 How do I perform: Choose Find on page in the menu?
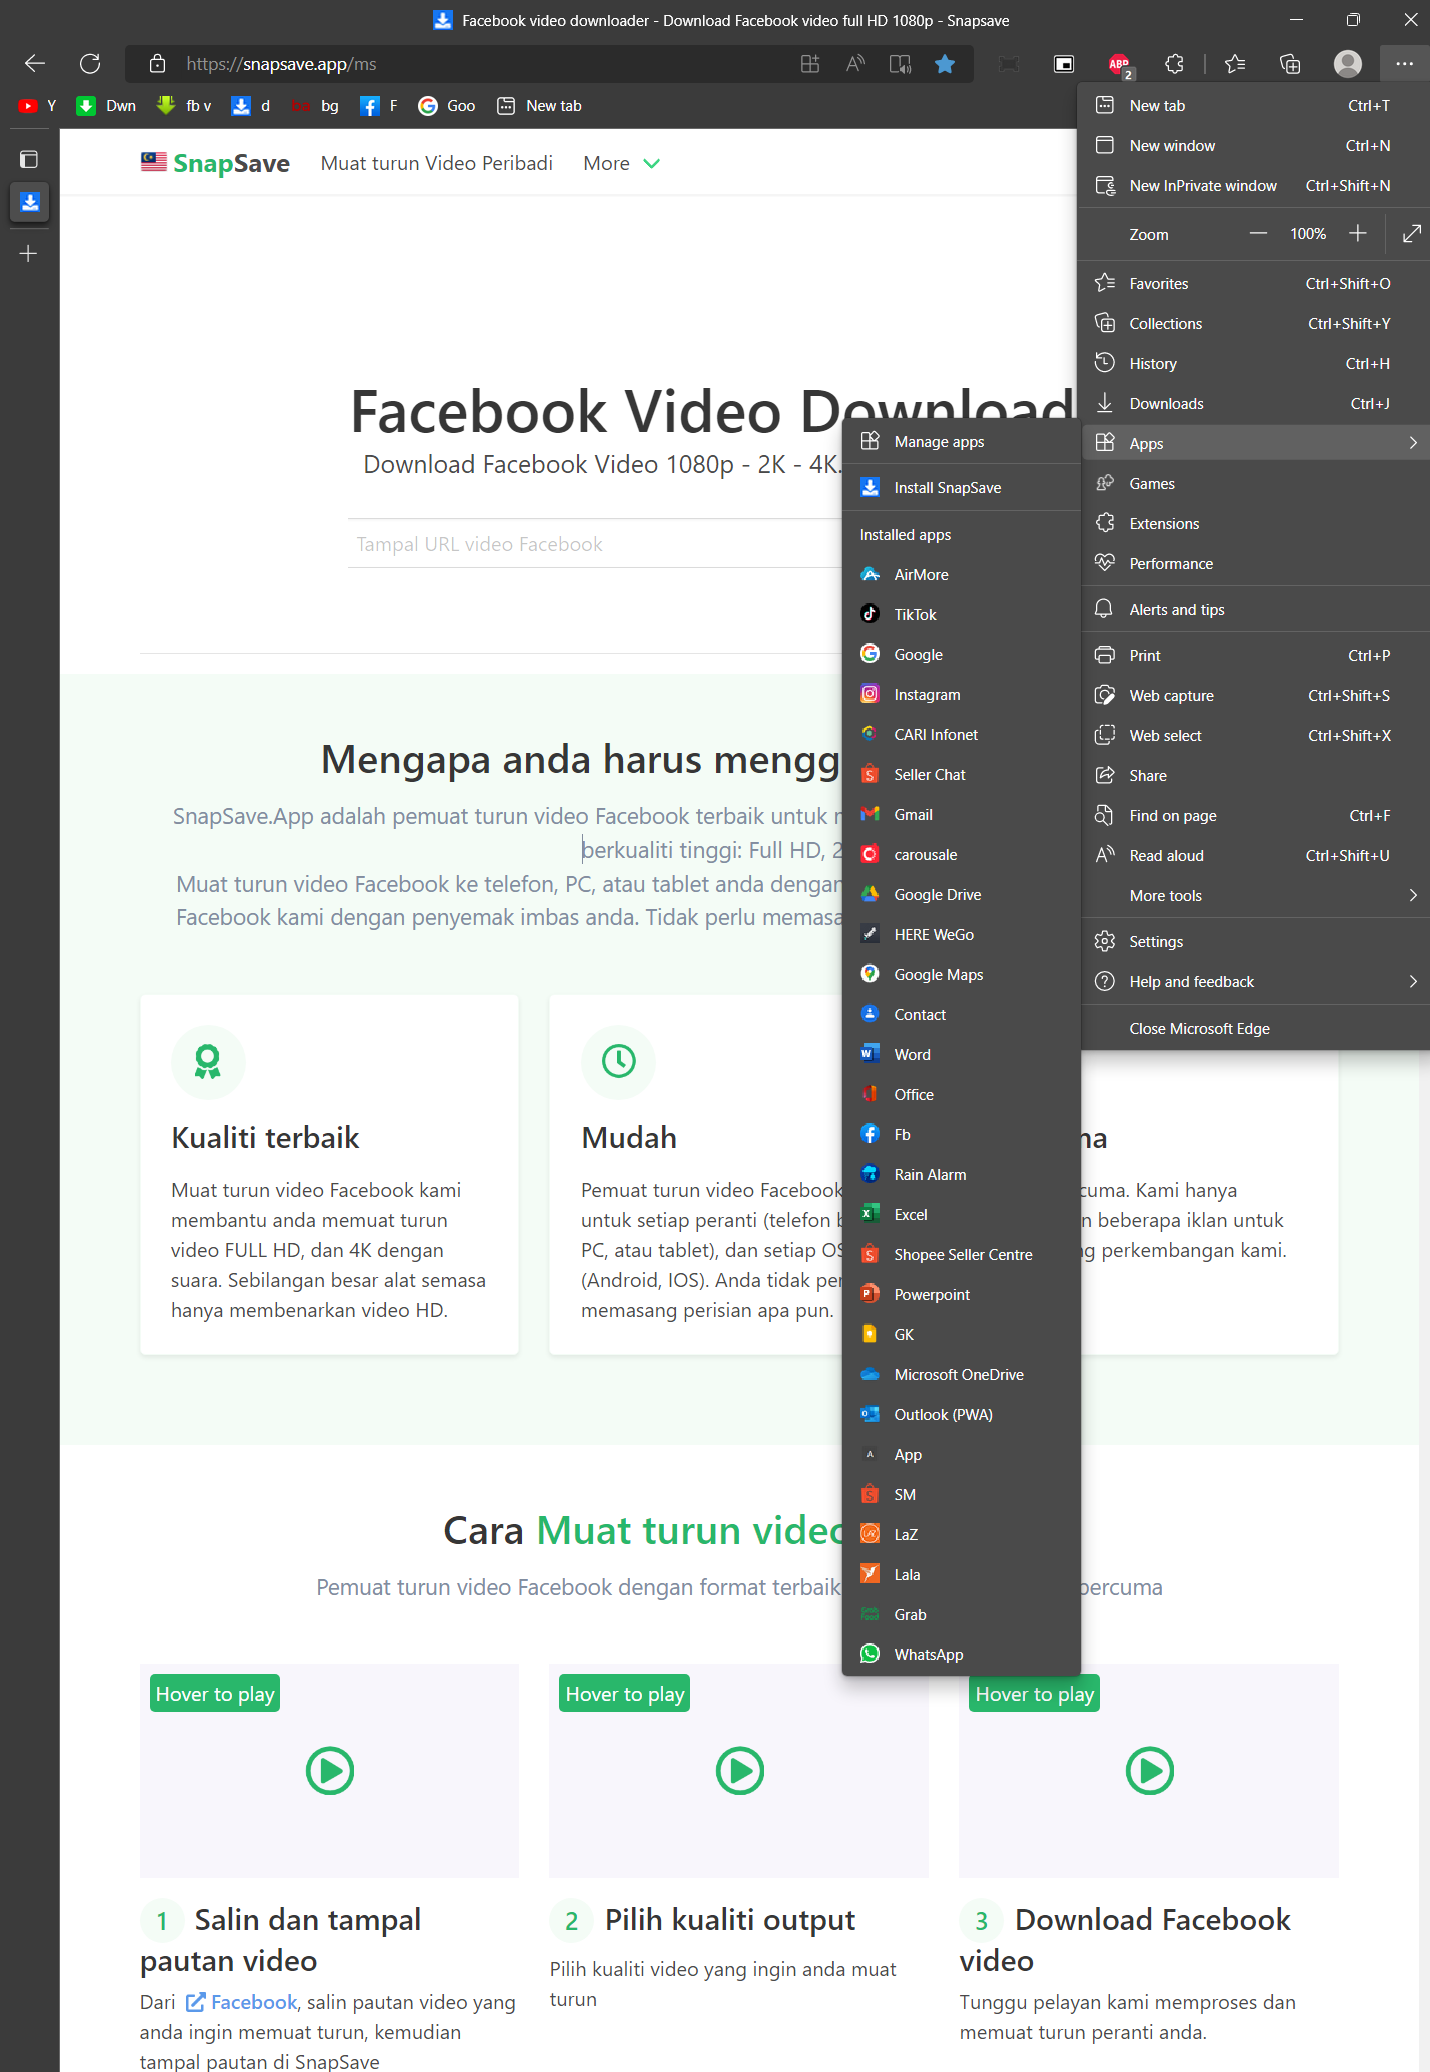pos(1256,816)
